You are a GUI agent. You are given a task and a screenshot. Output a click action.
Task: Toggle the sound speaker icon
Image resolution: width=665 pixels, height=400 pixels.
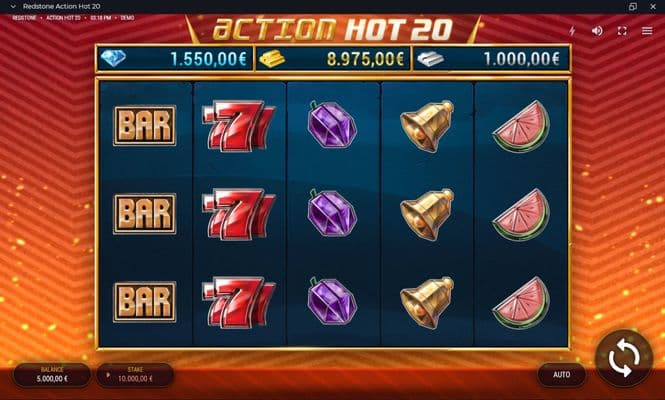pos(597,31)
